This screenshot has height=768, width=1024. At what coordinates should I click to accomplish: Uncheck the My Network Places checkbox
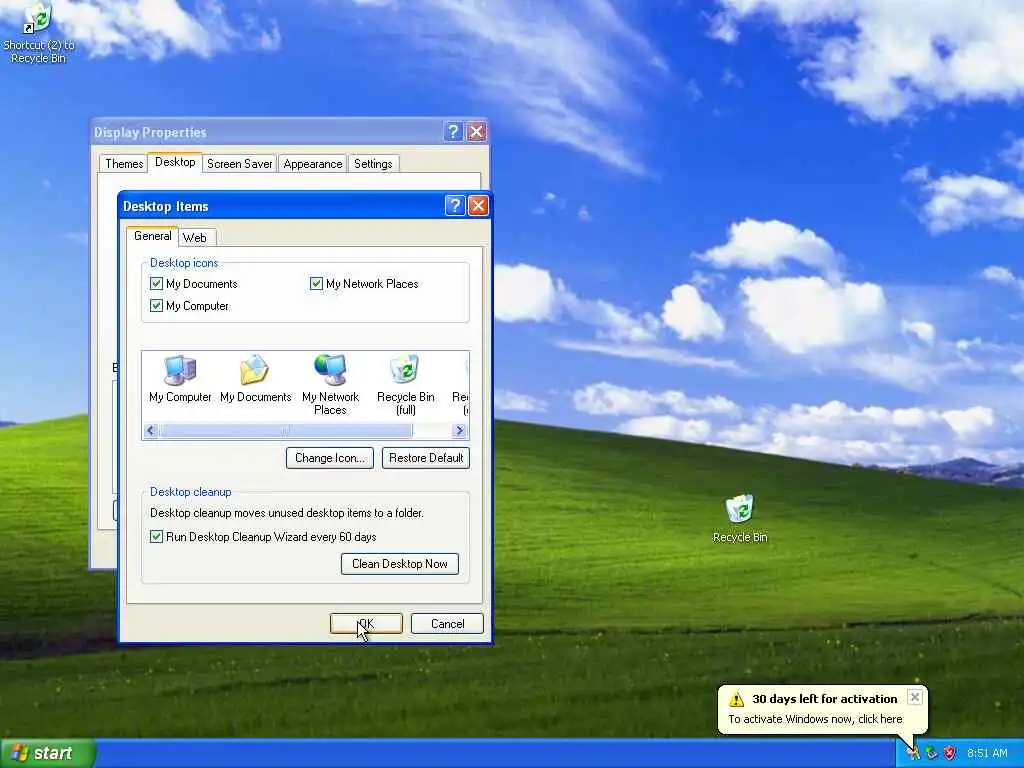(316, 283)
